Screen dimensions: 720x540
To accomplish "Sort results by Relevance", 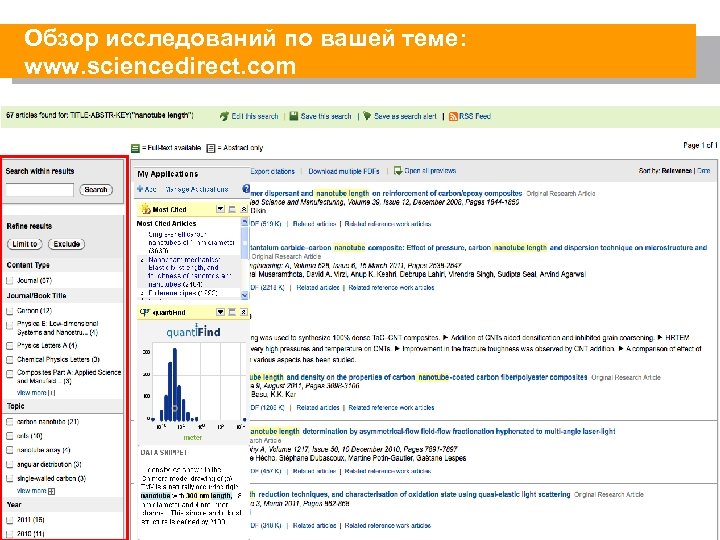I will pos(677,171).
